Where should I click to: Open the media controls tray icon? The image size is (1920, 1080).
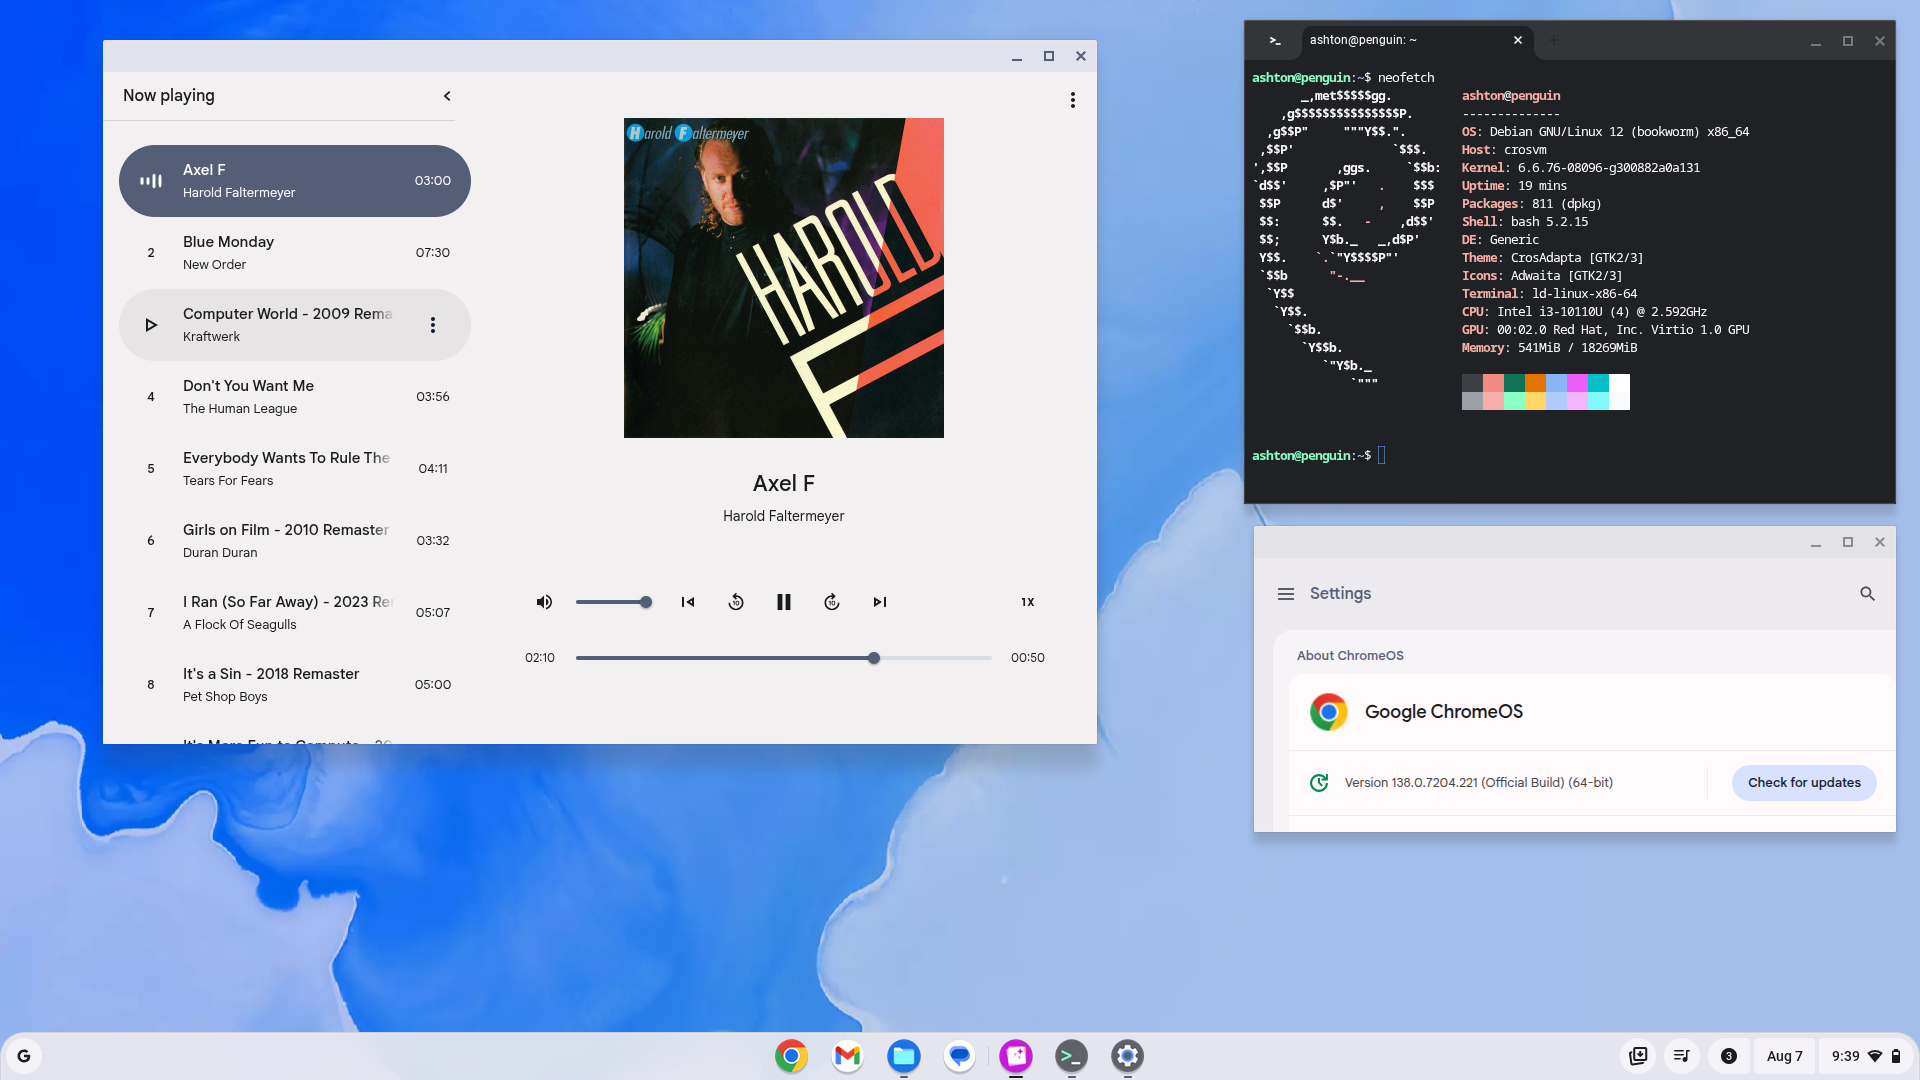point(1682,1056)
